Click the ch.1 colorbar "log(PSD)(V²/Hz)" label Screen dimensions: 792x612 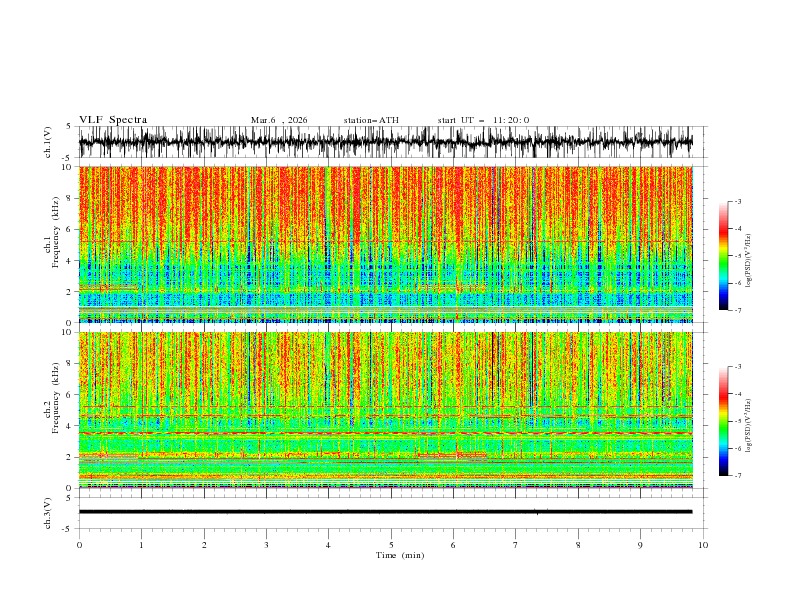(749, 260)
